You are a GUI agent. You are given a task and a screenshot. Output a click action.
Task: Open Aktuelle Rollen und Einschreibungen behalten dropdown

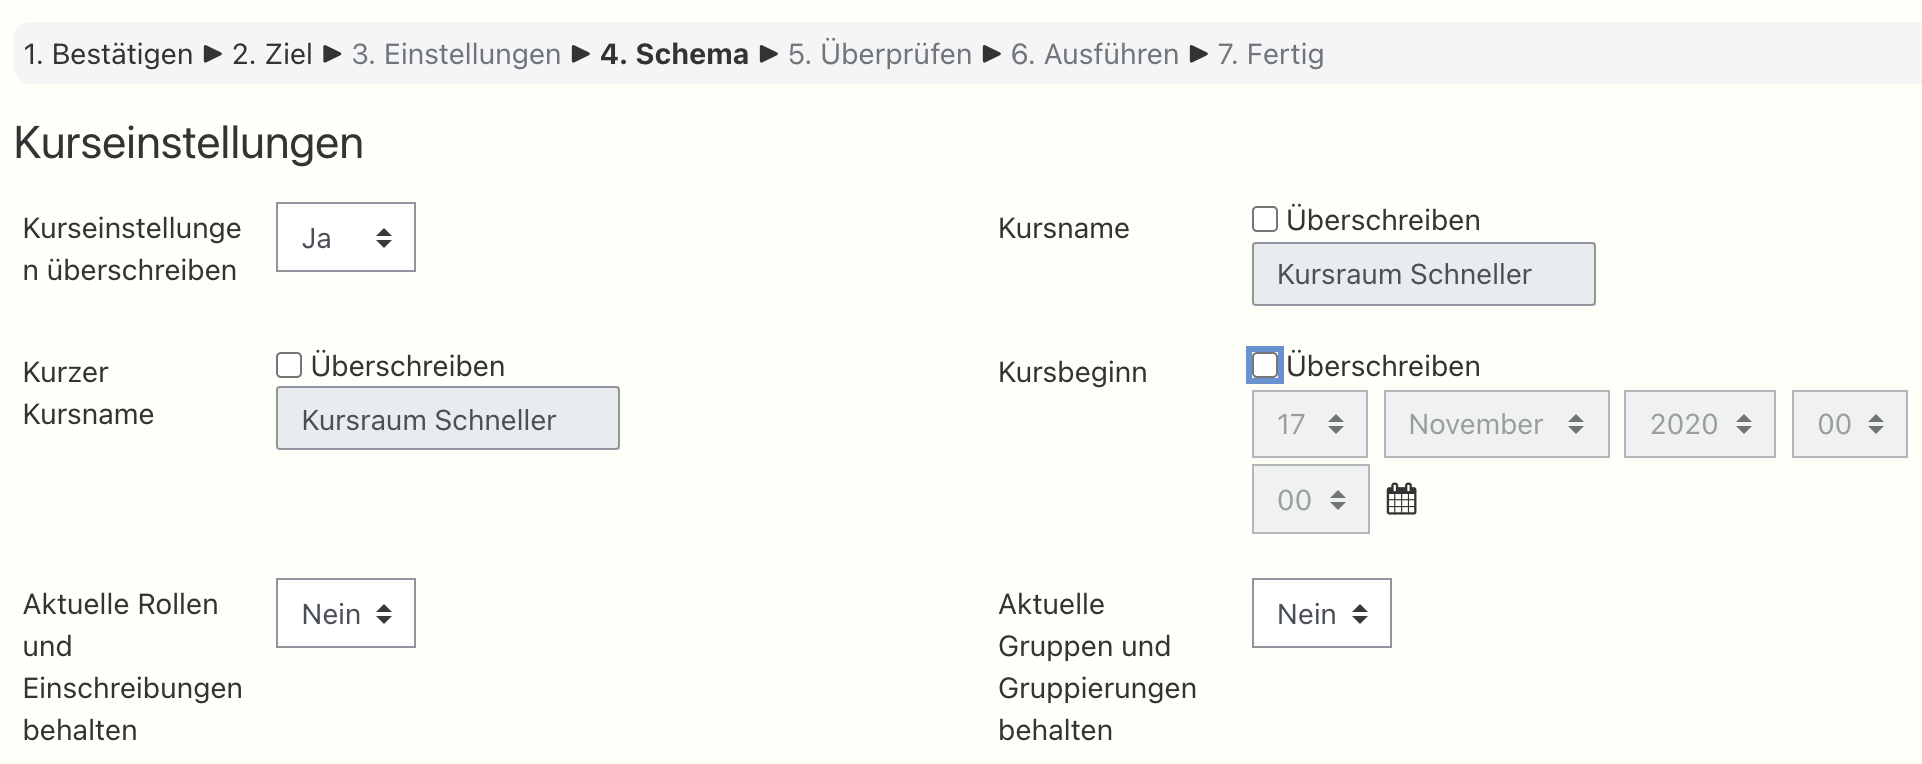[x=345, y=614]
